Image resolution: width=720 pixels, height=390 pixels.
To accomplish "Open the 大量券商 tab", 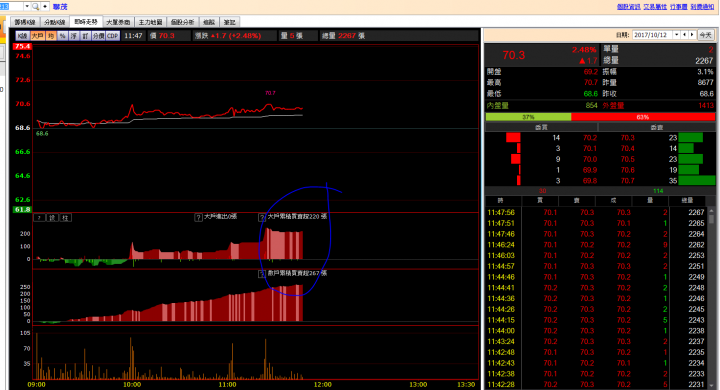I will [x=118, y=22].
